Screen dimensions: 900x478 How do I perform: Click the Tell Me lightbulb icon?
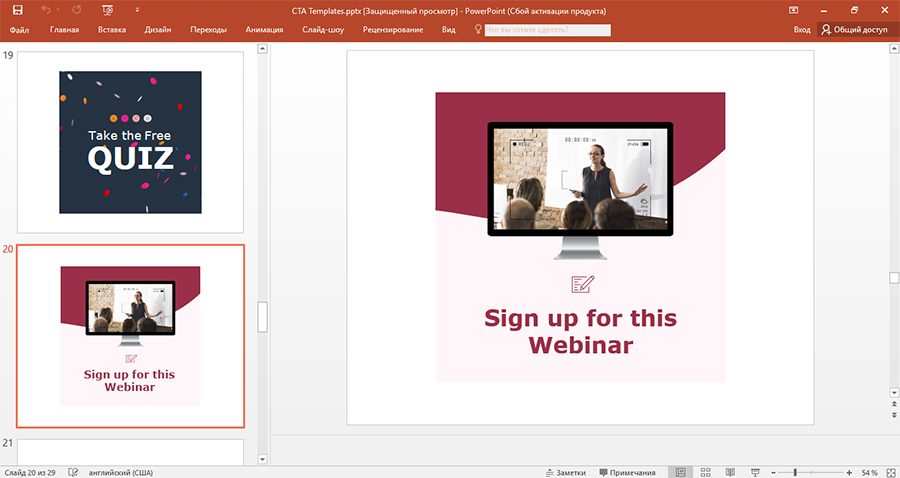click(x=478, y=29)
